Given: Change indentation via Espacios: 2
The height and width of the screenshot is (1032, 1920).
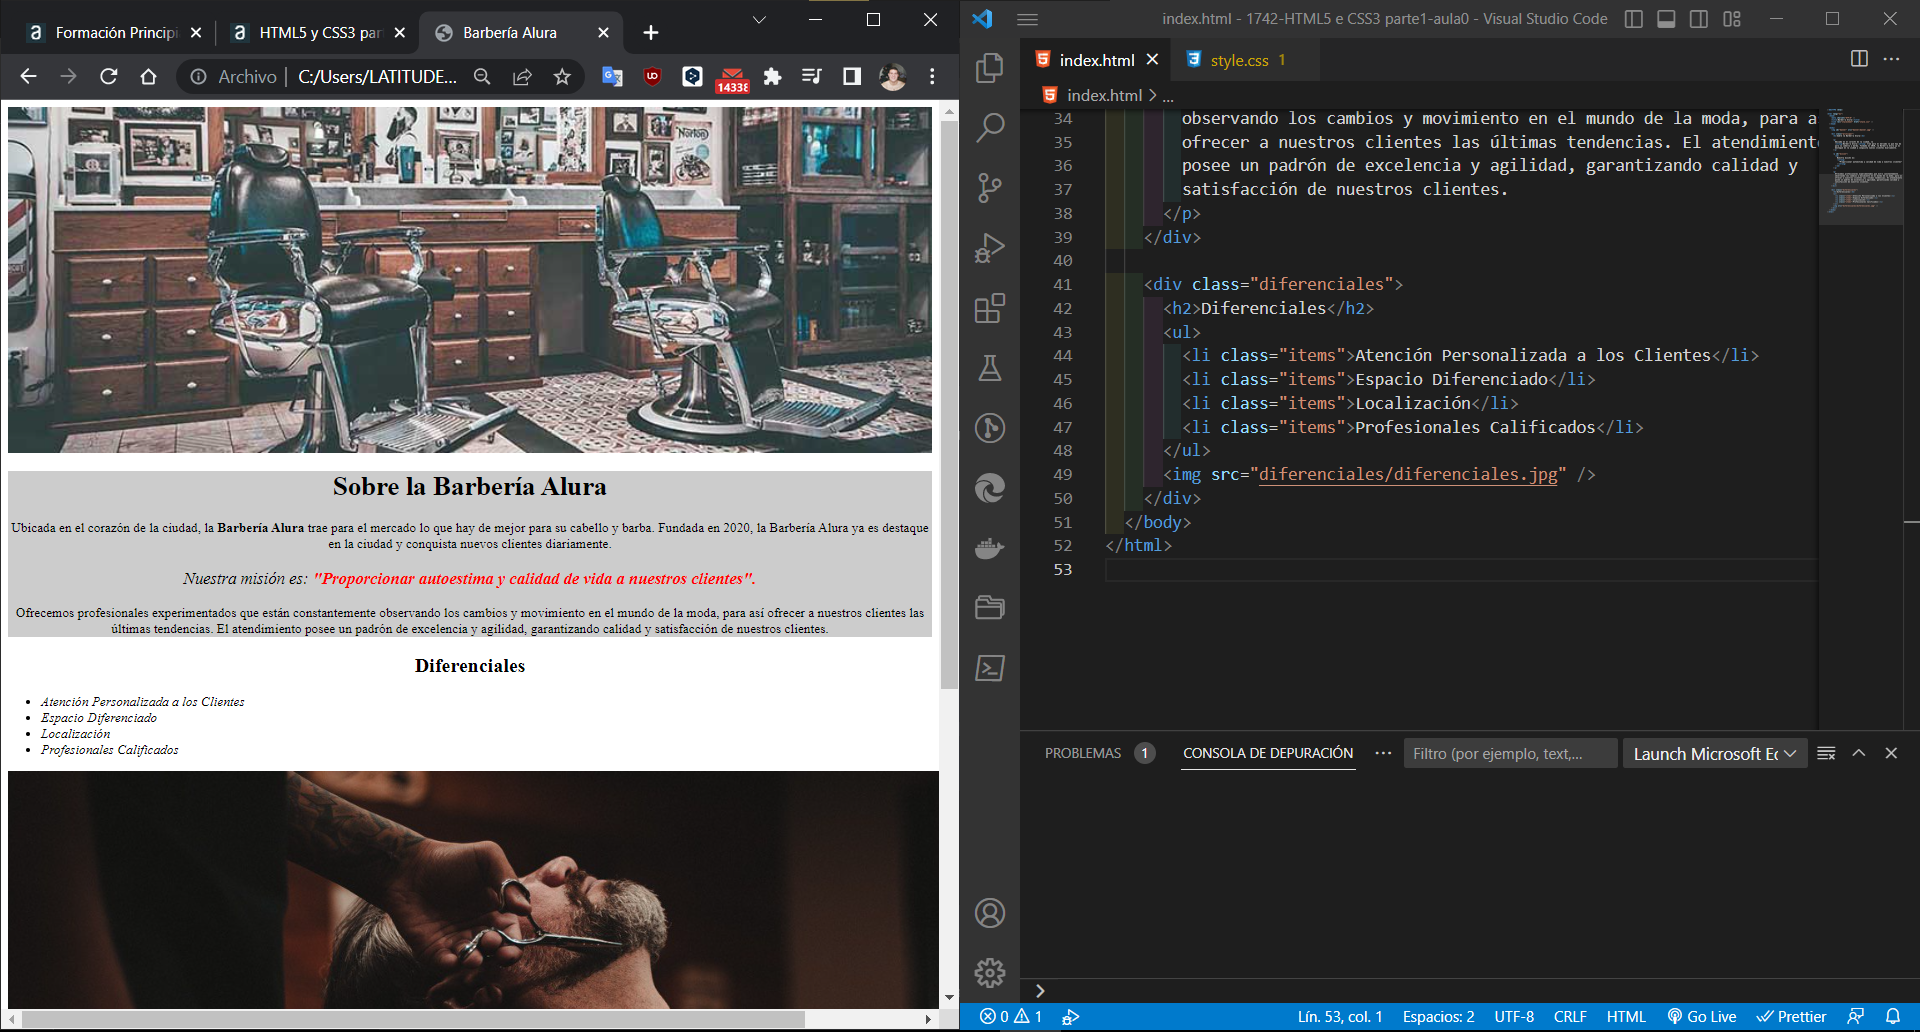Looking at the screenshot, I should tap(1438, 1017).
